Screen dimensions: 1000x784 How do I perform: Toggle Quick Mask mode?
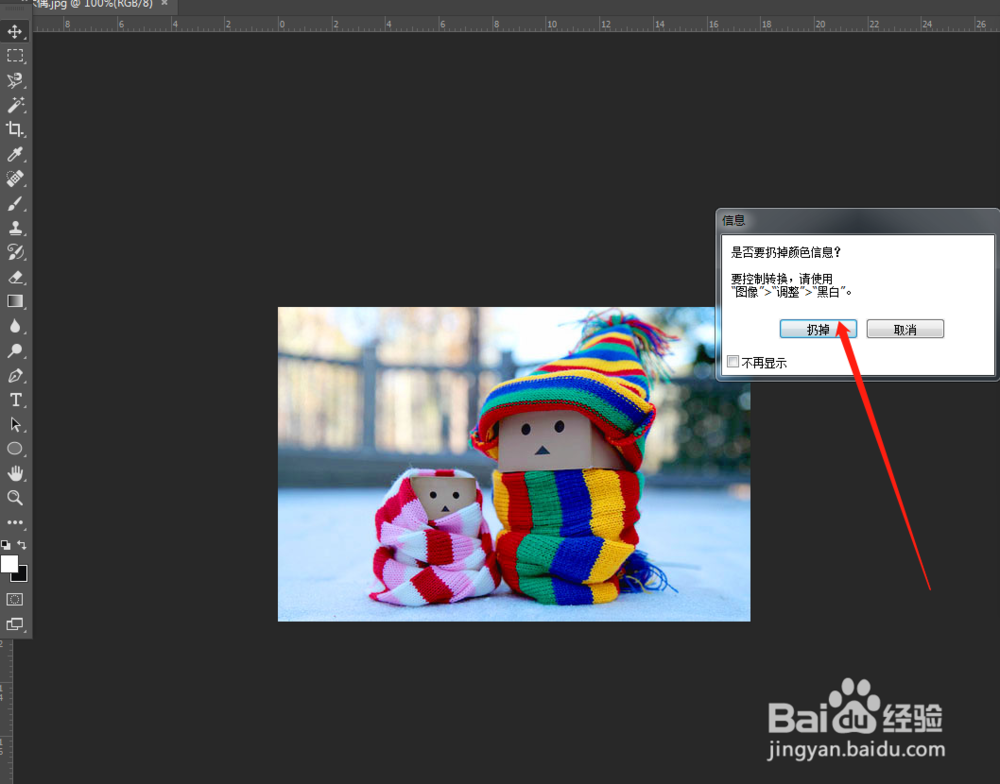[15, 600]
